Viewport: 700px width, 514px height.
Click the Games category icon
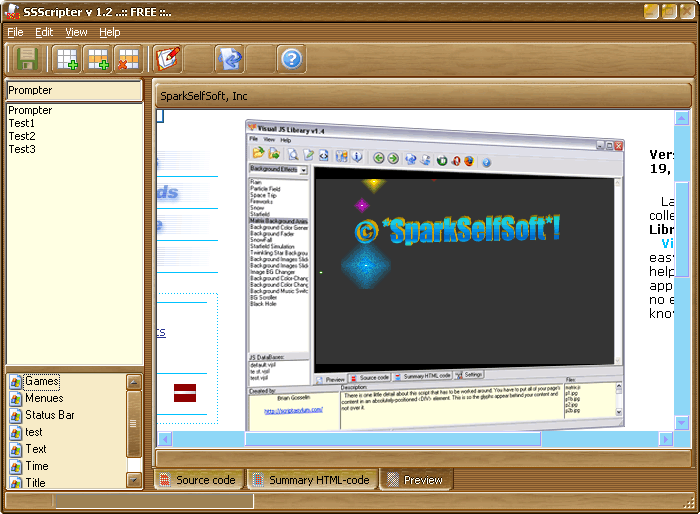[x=16, y=381]
